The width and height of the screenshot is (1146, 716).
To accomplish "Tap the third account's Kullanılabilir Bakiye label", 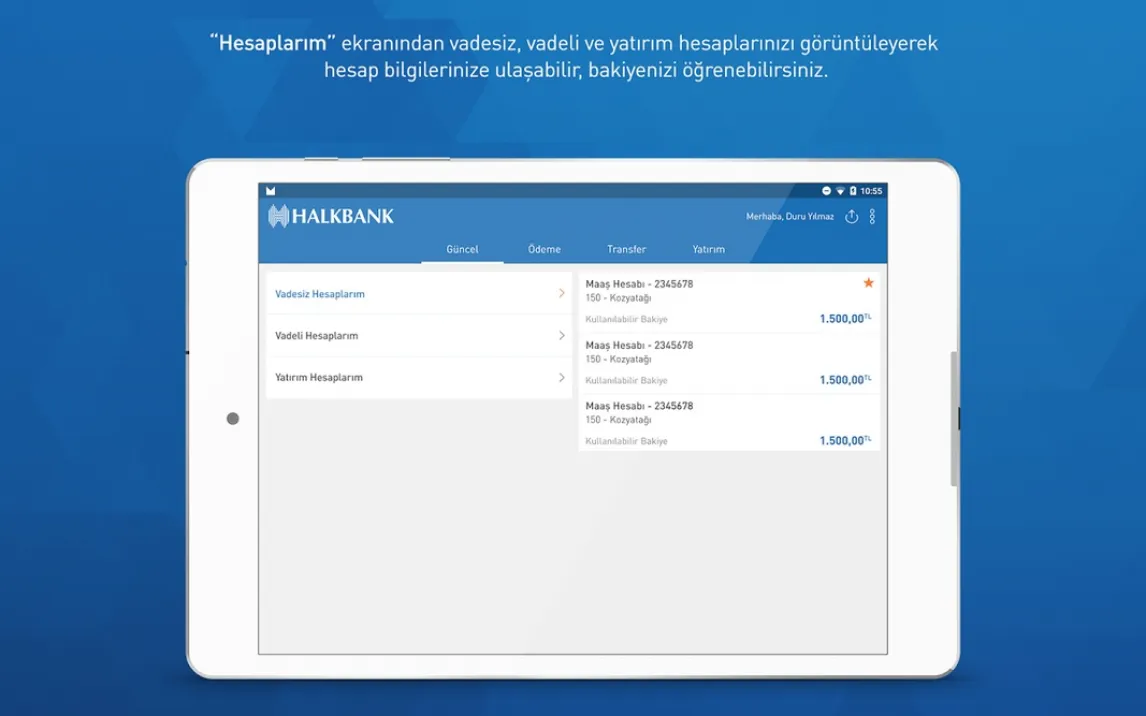I will click(626, 441).
